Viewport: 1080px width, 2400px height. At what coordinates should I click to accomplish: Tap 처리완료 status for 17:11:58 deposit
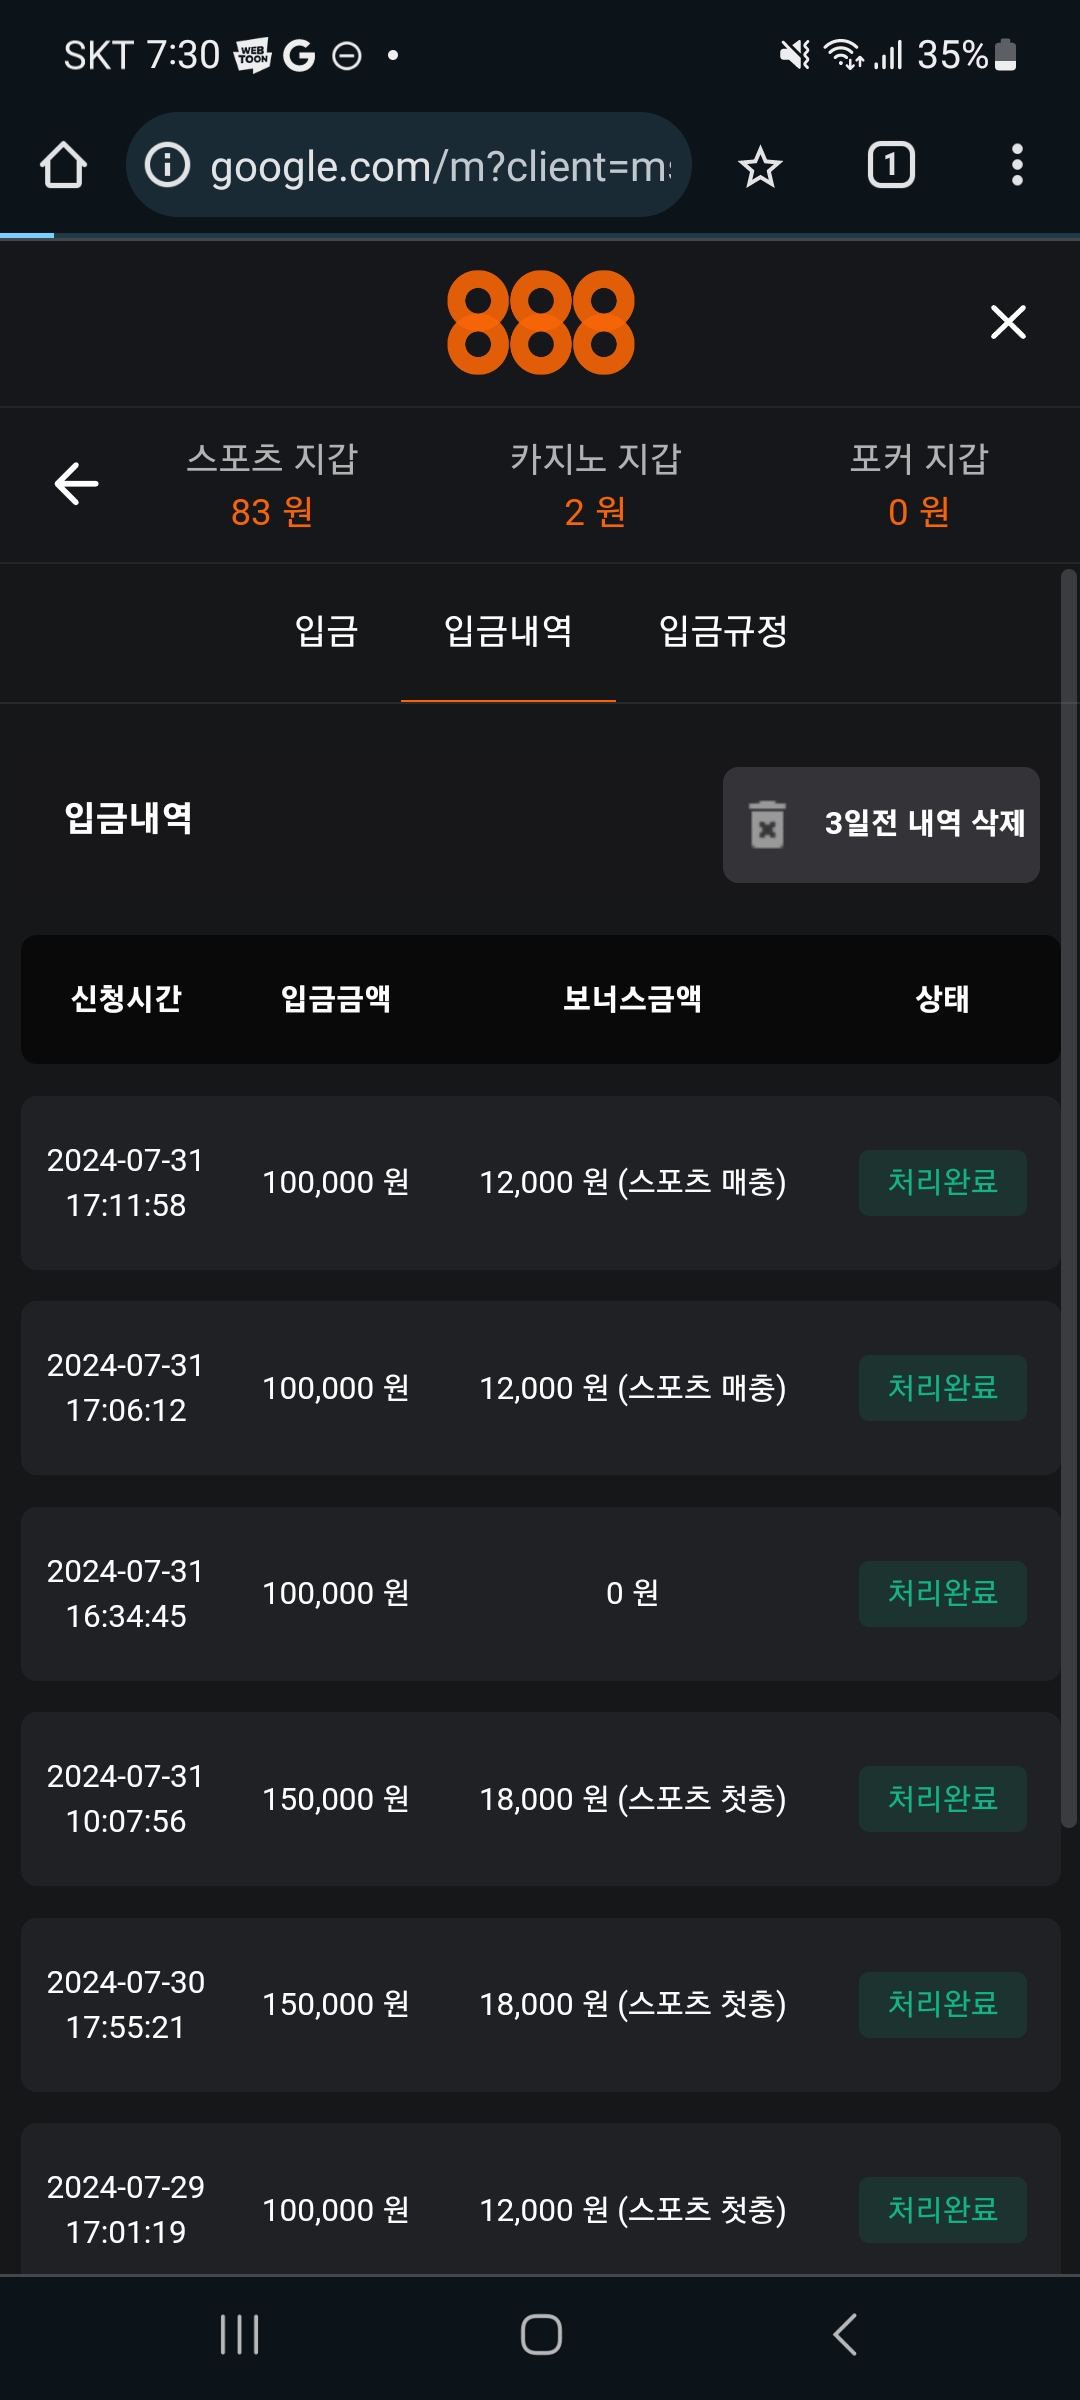pyautogui.click(x=942, y=1182)
